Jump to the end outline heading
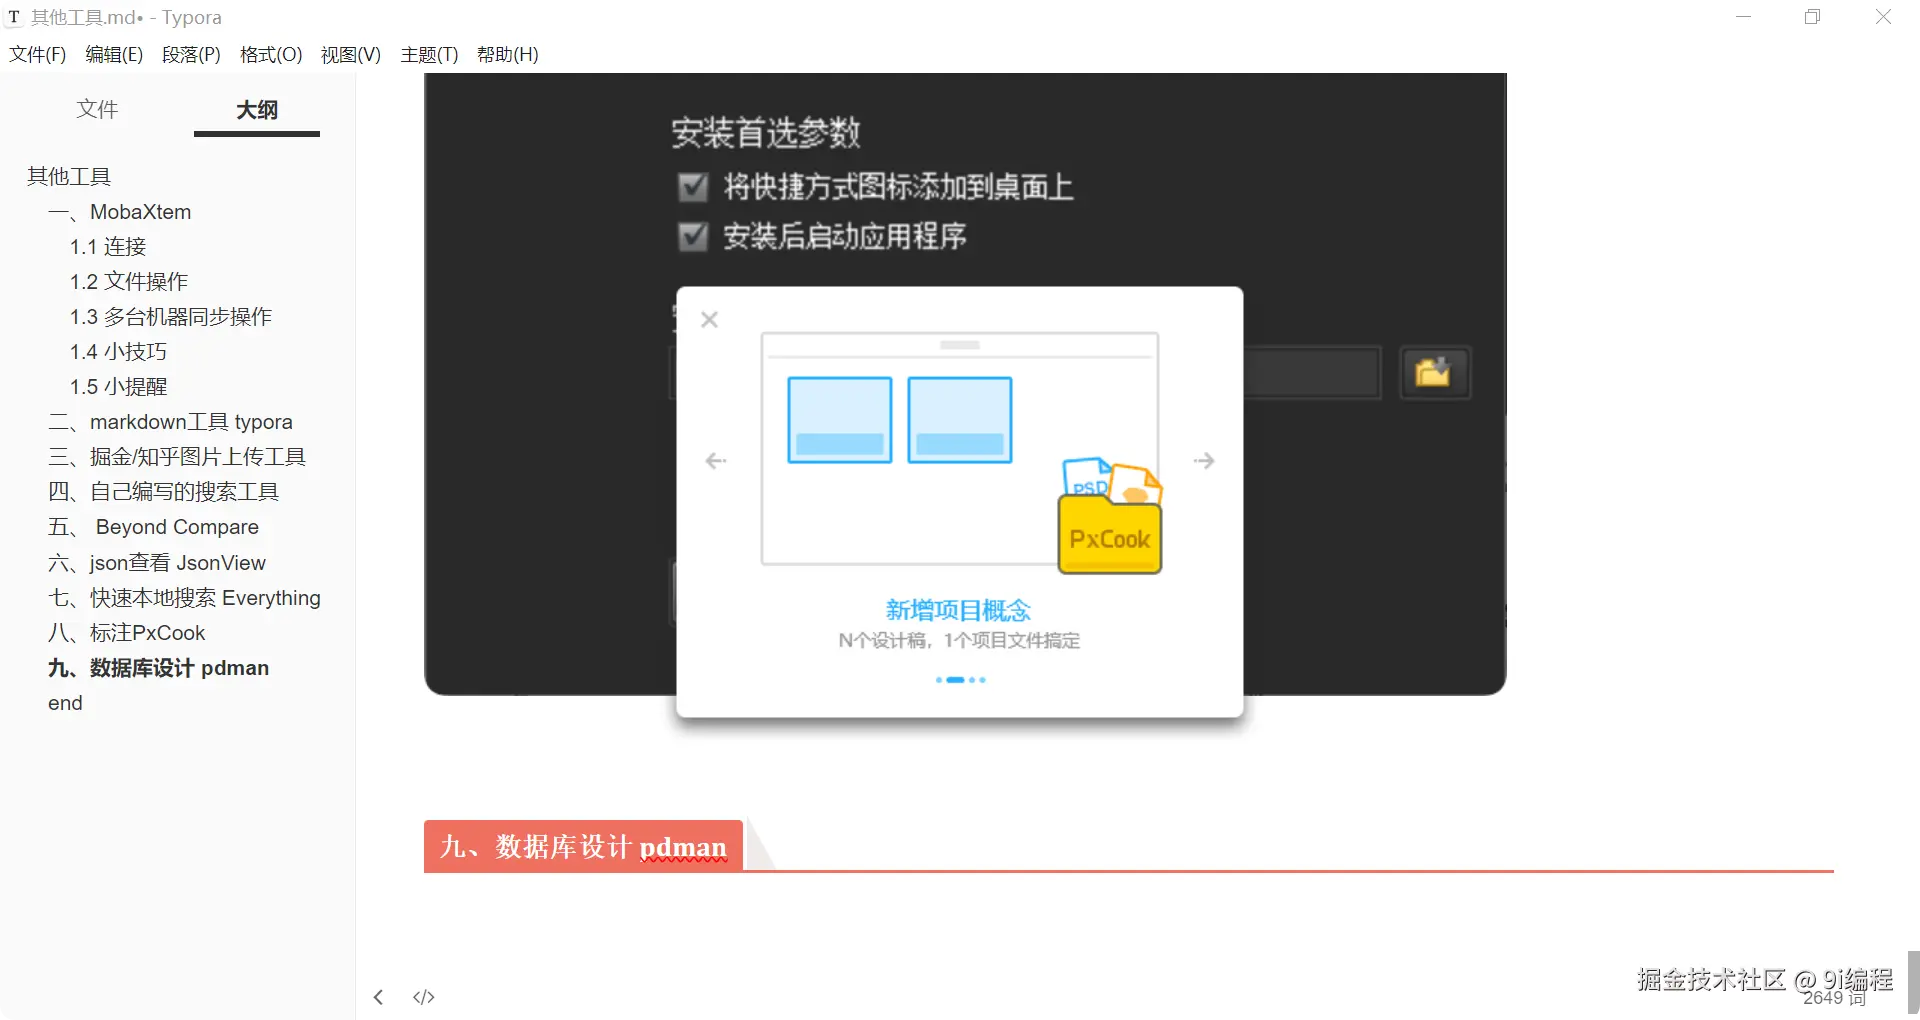This screenshot has height=1020, width=1920. coord(65,703)
